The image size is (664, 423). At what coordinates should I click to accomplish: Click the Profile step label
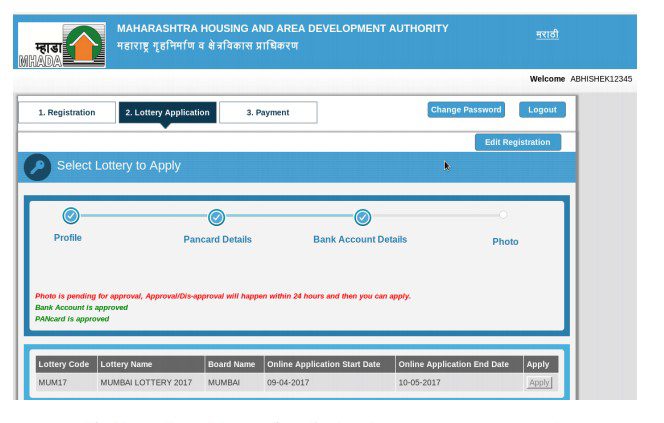pos(68,238)
